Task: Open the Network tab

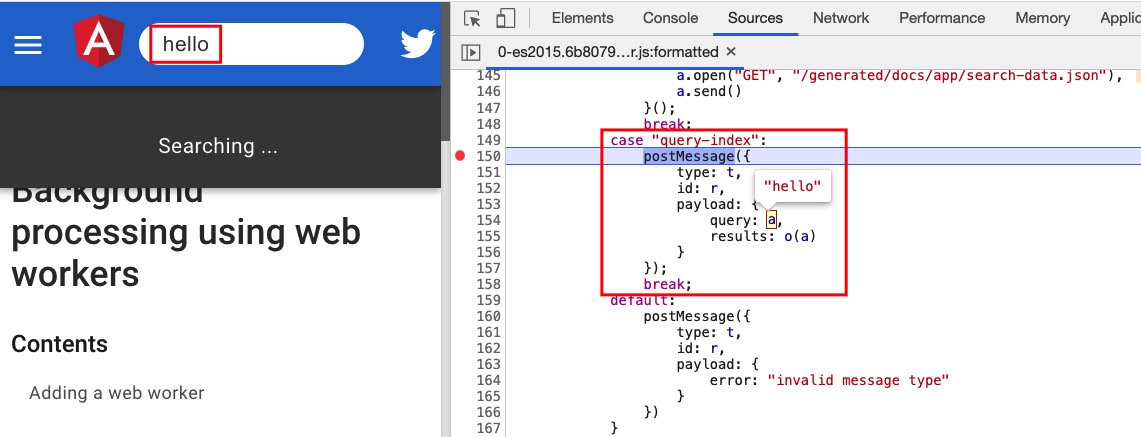Action: pyautogui.click(x=841, y=18)
